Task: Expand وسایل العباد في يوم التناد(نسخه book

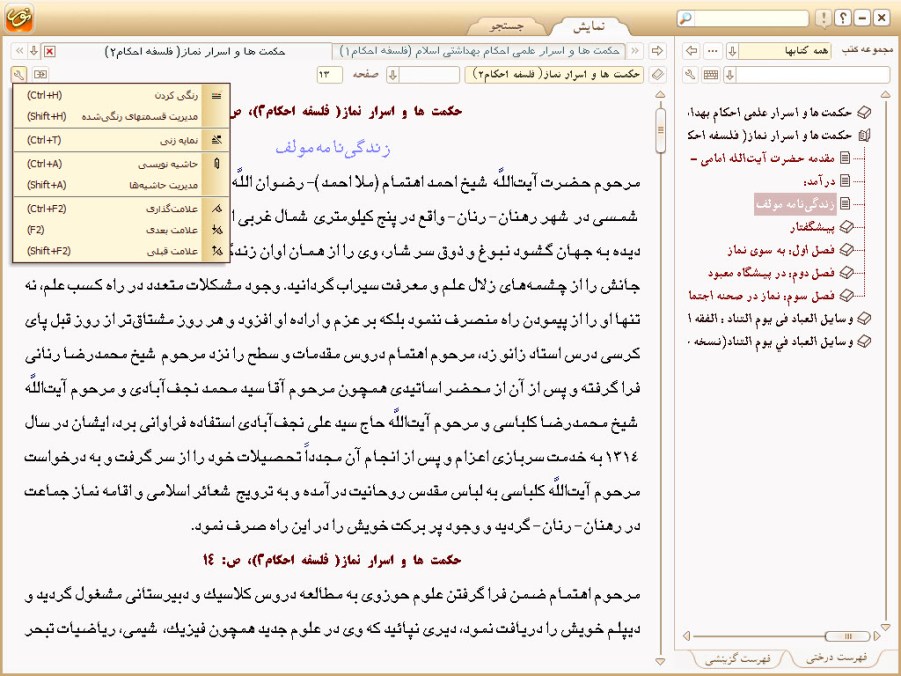Action: point(864,341)
